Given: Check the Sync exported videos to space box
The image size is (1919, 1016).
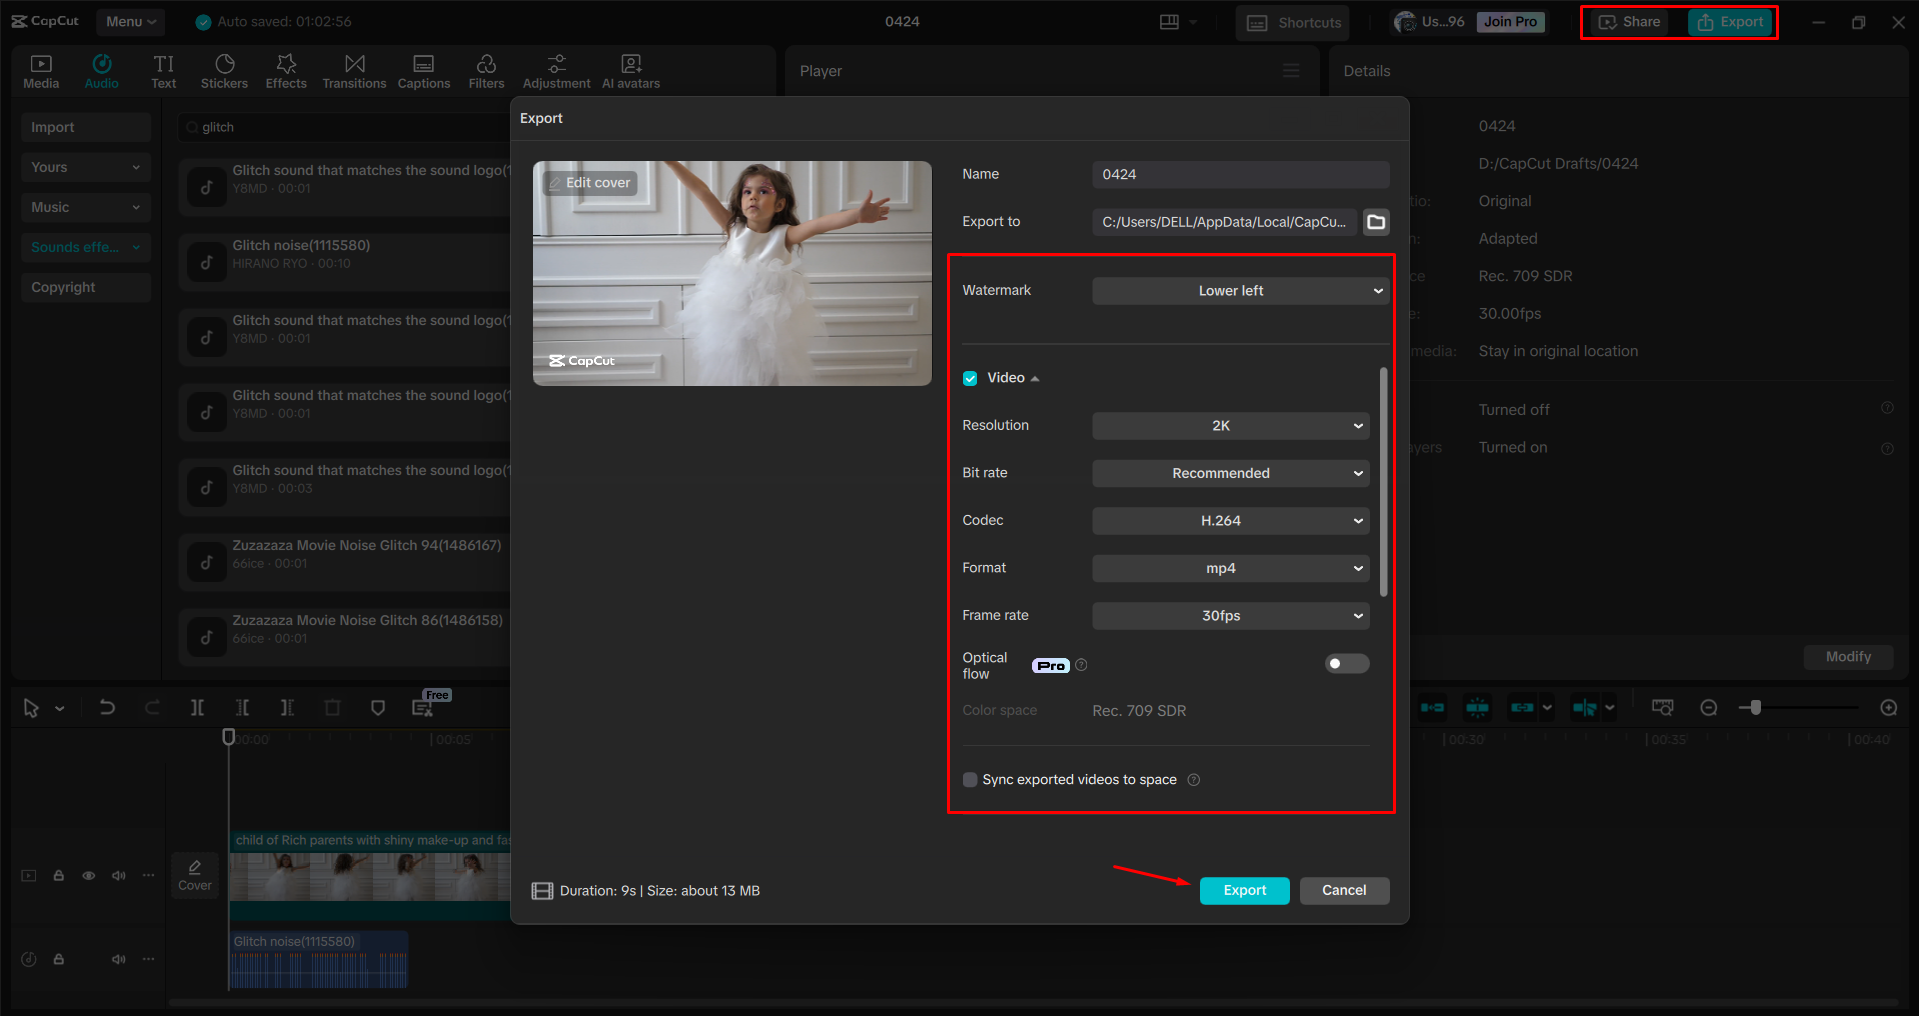Looking at the screenshot, I should [x=969, y=779].
